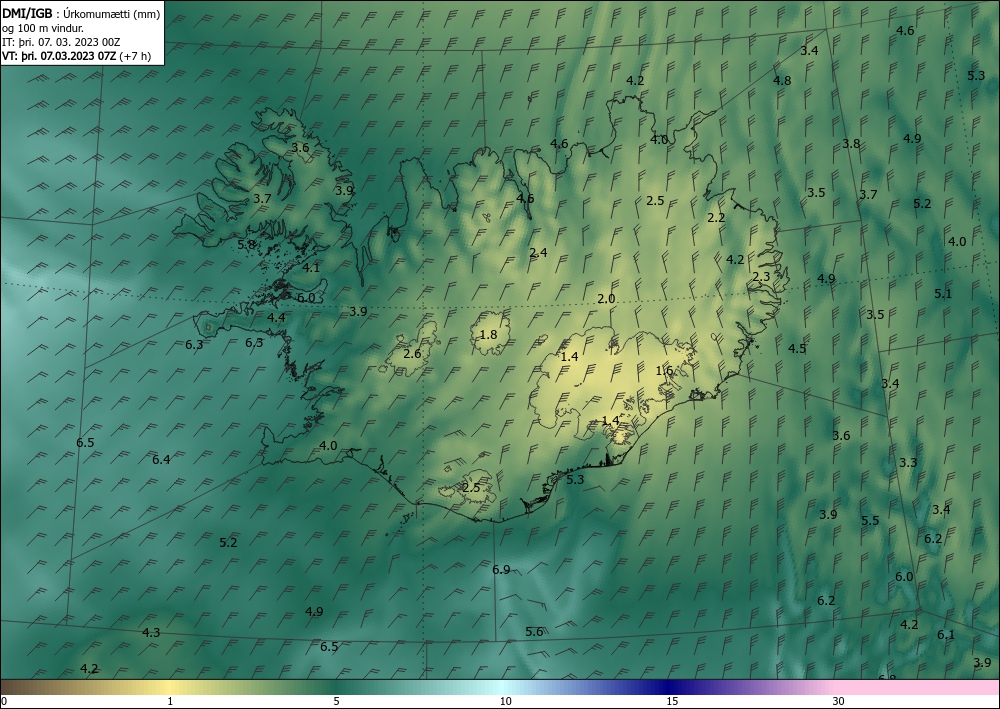Click the 5.6 value label on the map
This screenshot has width=1000, height=709.
pos(534,631)
